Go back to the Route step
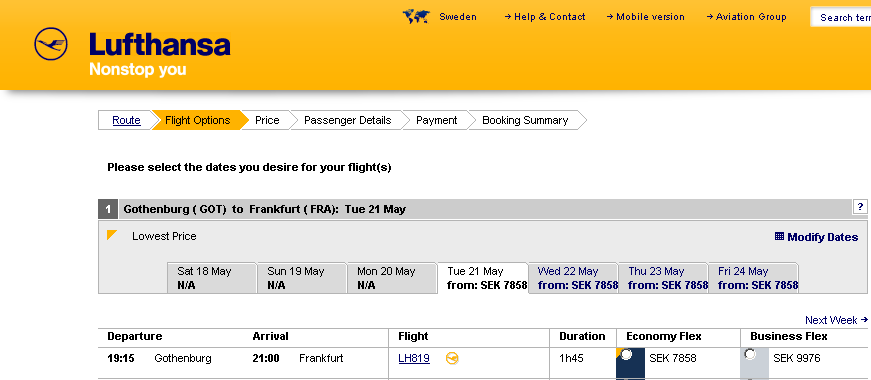The image size is (871, 380). (x=126, y=121)
